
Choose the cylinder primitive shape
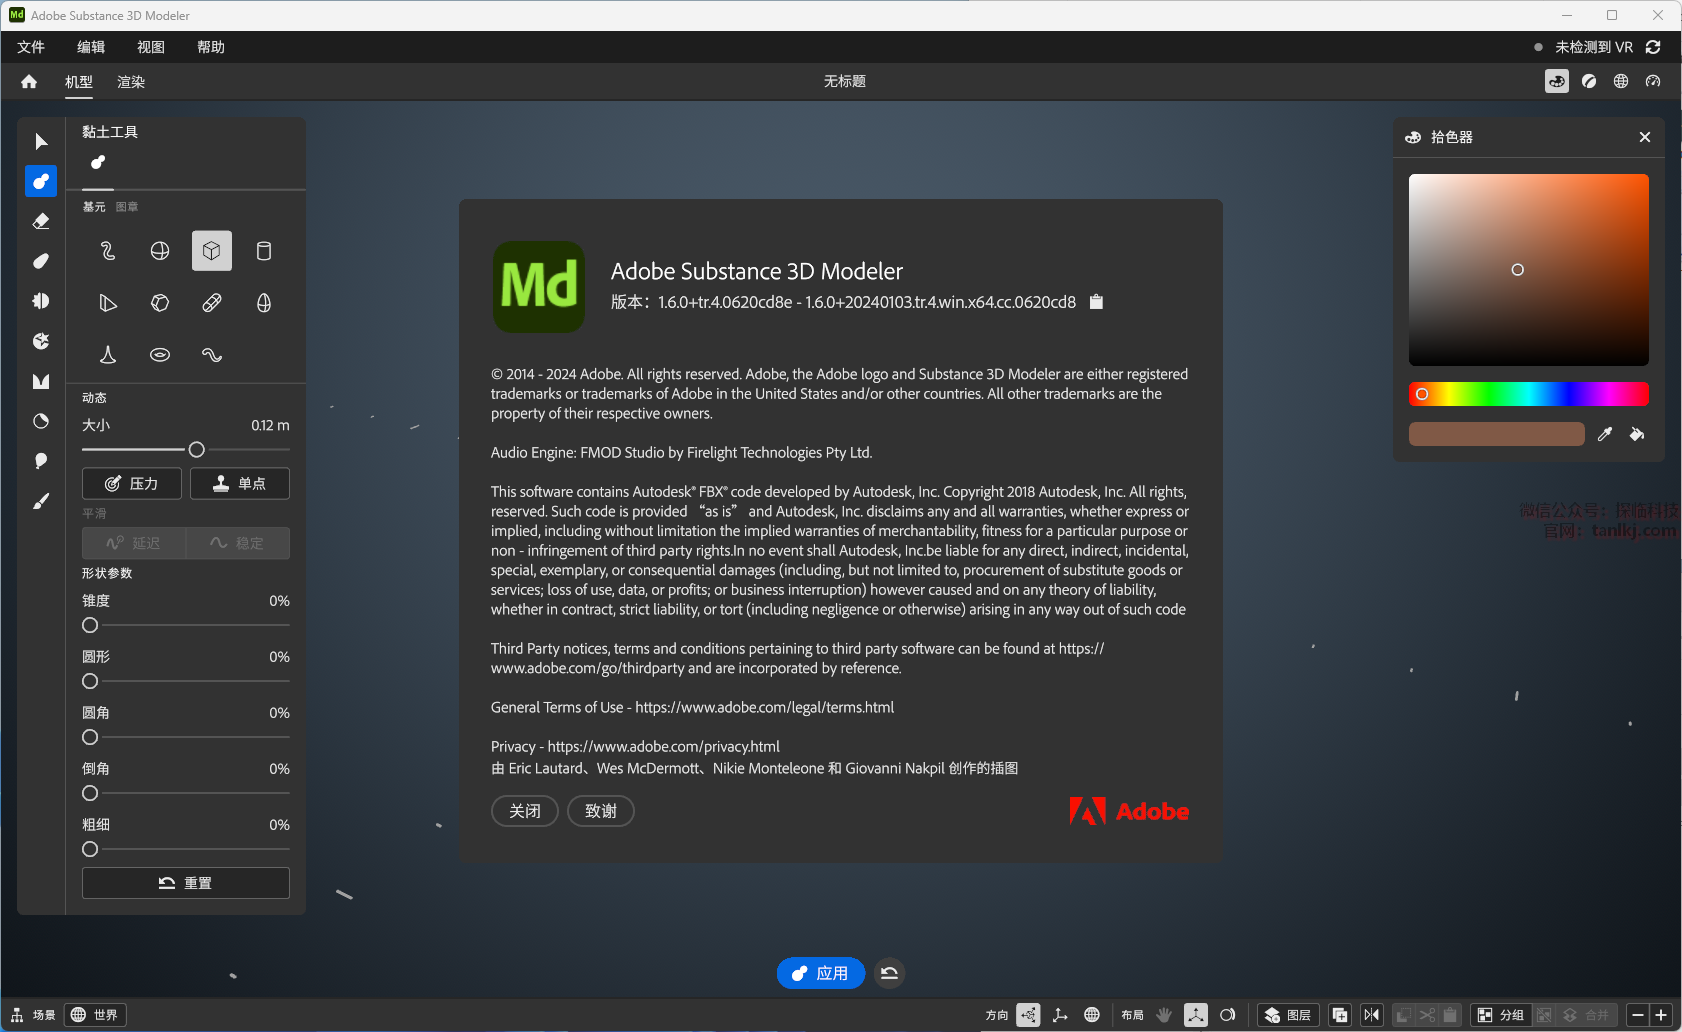tap(264, 251)
